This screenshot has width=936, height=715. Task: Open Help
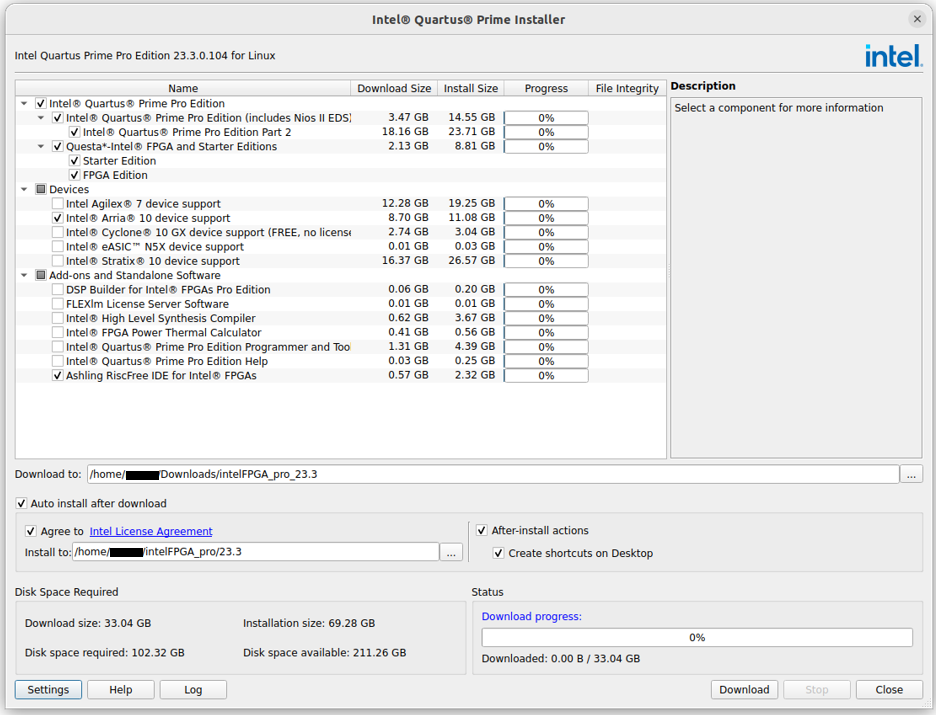tap(121, 689)
